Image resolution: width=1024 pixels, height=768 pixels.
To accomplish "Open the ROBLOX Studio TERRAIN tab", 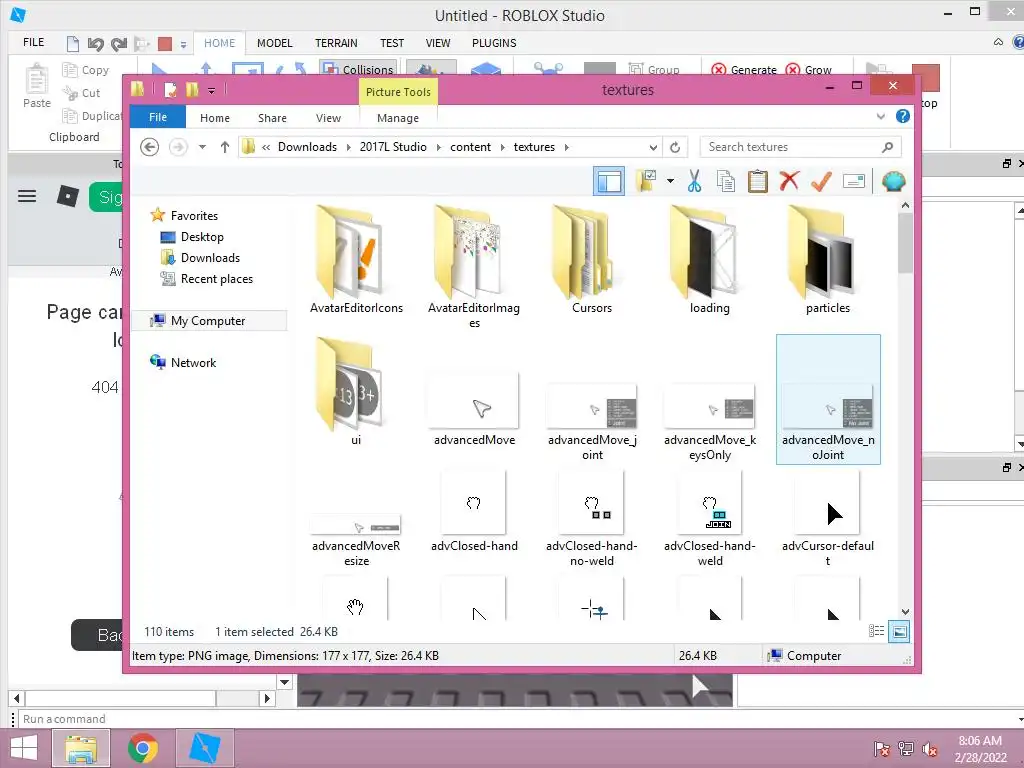I will tap(336, 43).
